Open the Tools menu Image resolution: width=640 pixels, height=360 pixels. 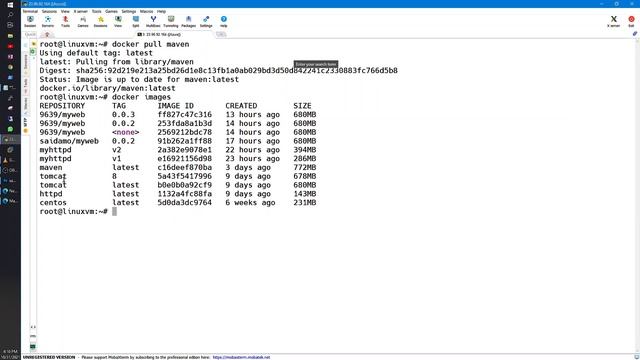(96, 11)
